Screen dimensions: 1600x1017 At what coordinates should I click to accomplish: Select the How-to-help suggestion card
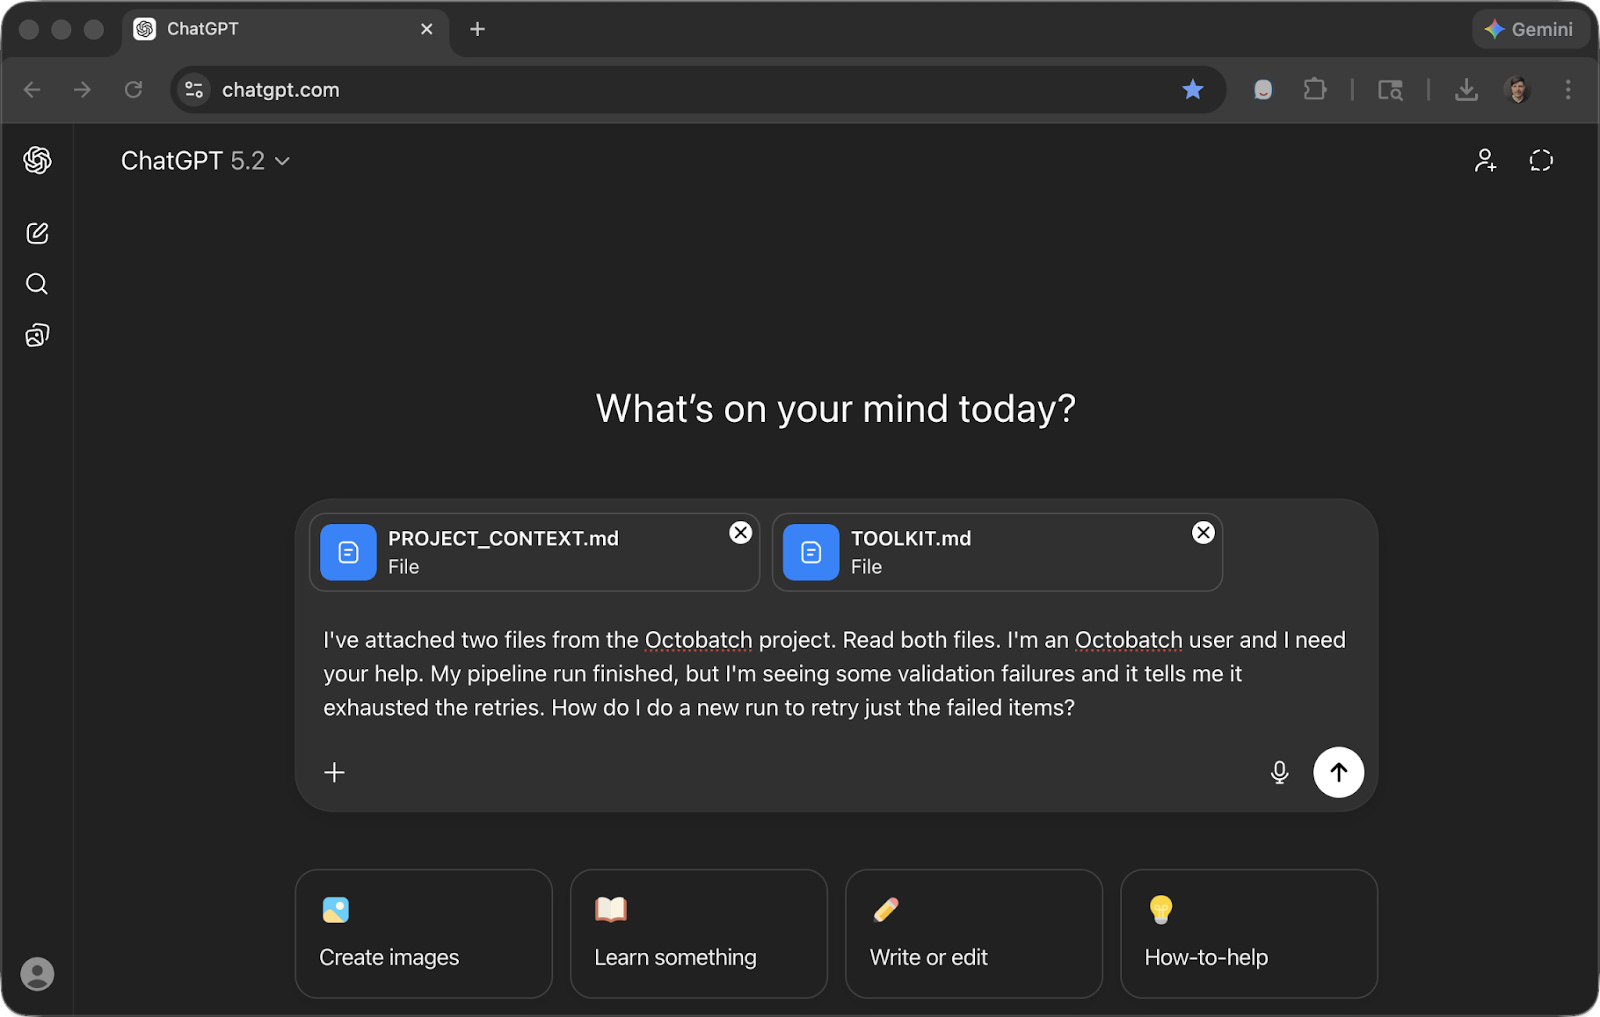(1249, 933)
